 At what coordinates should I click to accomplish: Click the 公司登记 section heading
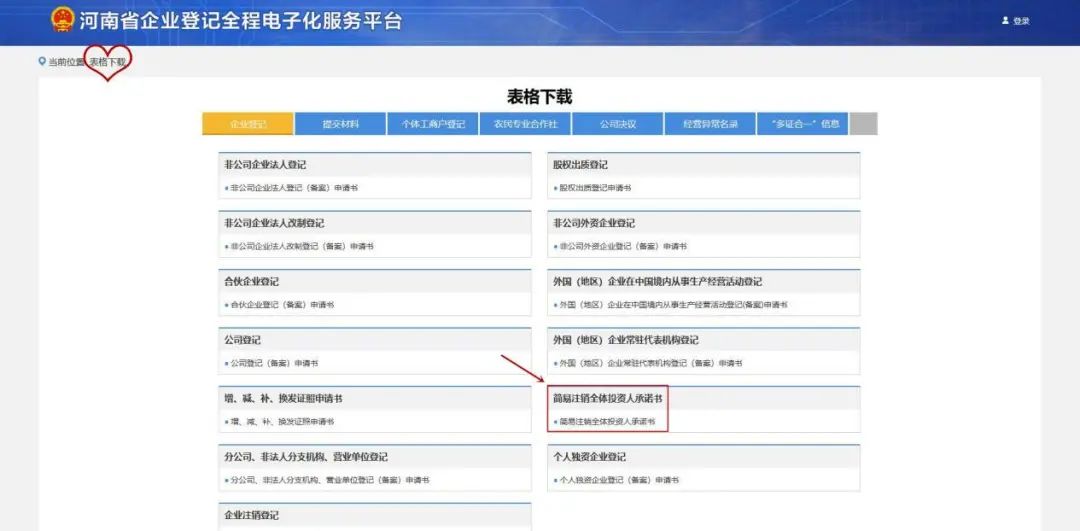coord(242,341)
